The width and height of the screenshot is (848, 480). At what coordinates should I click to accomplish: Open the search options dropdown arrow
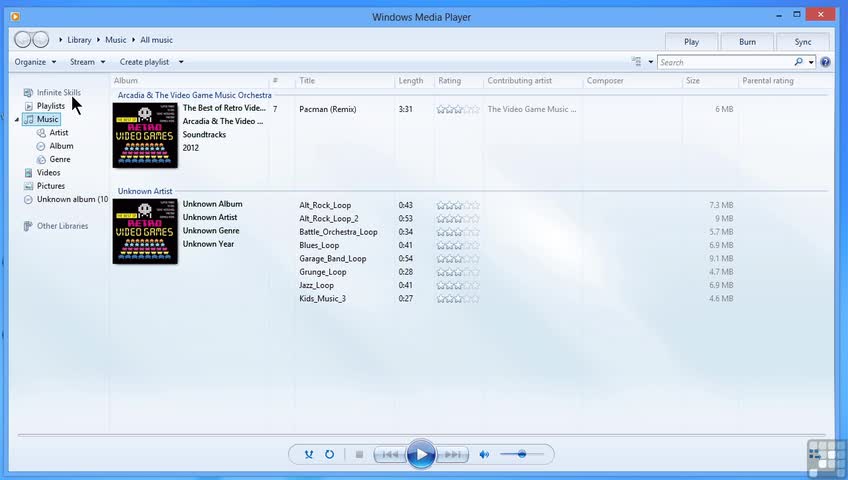(x=811, y=62)
